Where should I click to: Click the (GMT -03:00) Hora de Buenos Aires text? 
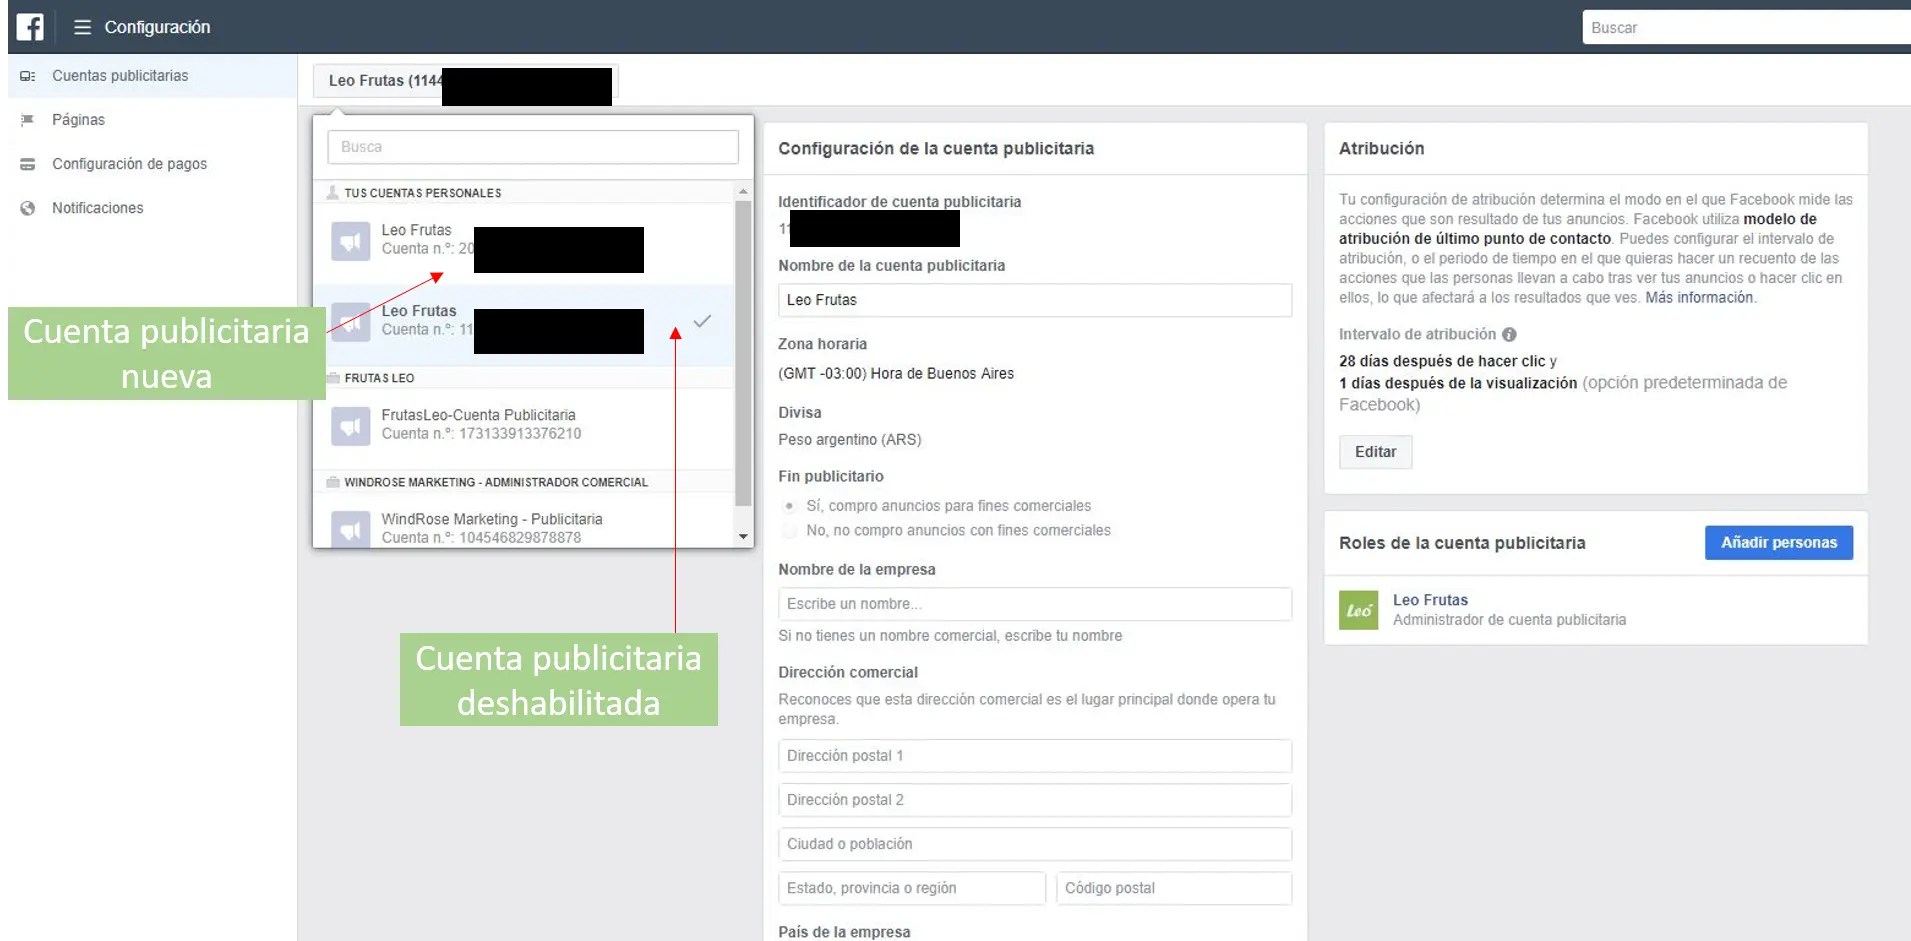(x=896, y=374)
